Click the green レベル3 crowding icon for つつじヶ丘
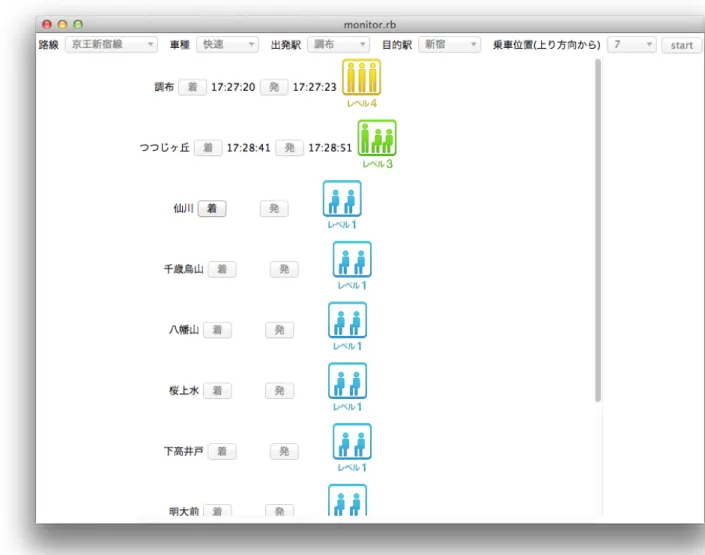This screenshot has height=555, width=705. coord(377,138)
